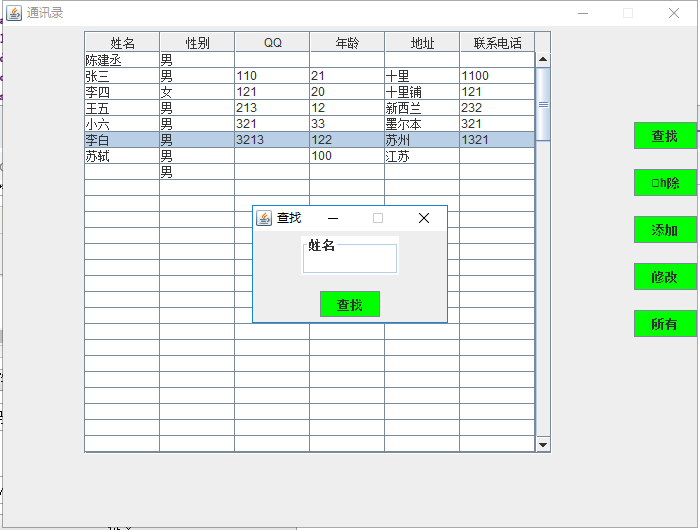Close the 通讯录 main window
Screen dimensions: 700x530
click(674, 13)
